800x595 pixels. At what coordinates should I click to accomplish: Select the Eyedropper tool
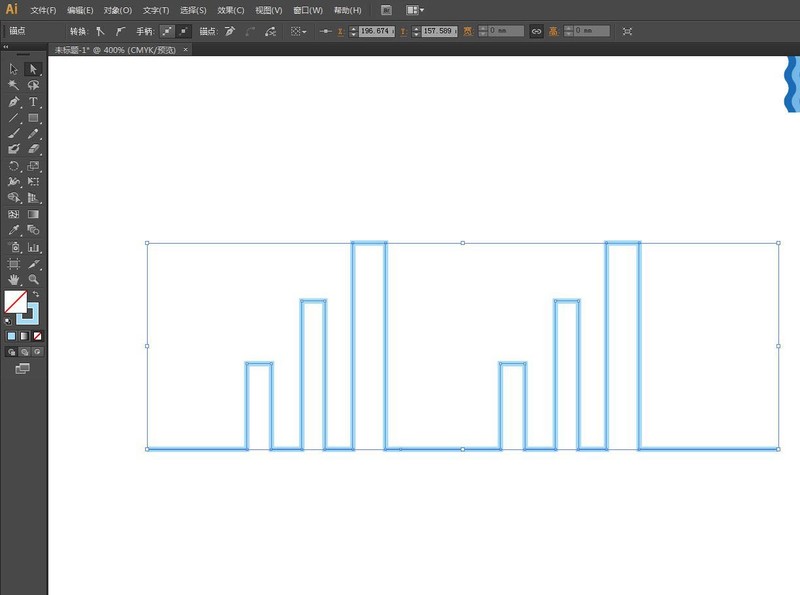pyautogui.click(x=13, y=230)
